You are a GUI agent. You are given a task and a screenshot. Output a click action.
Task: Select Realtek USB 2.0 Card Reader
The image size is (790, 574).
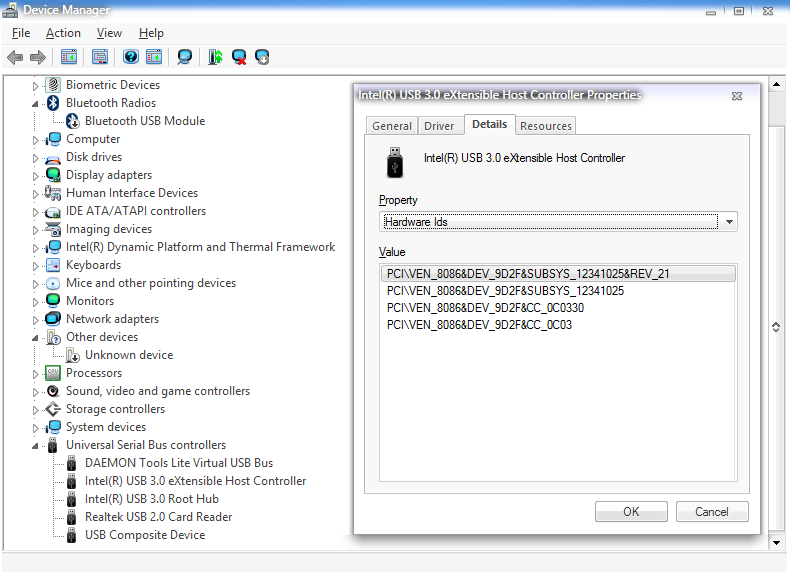pos(158,517)
